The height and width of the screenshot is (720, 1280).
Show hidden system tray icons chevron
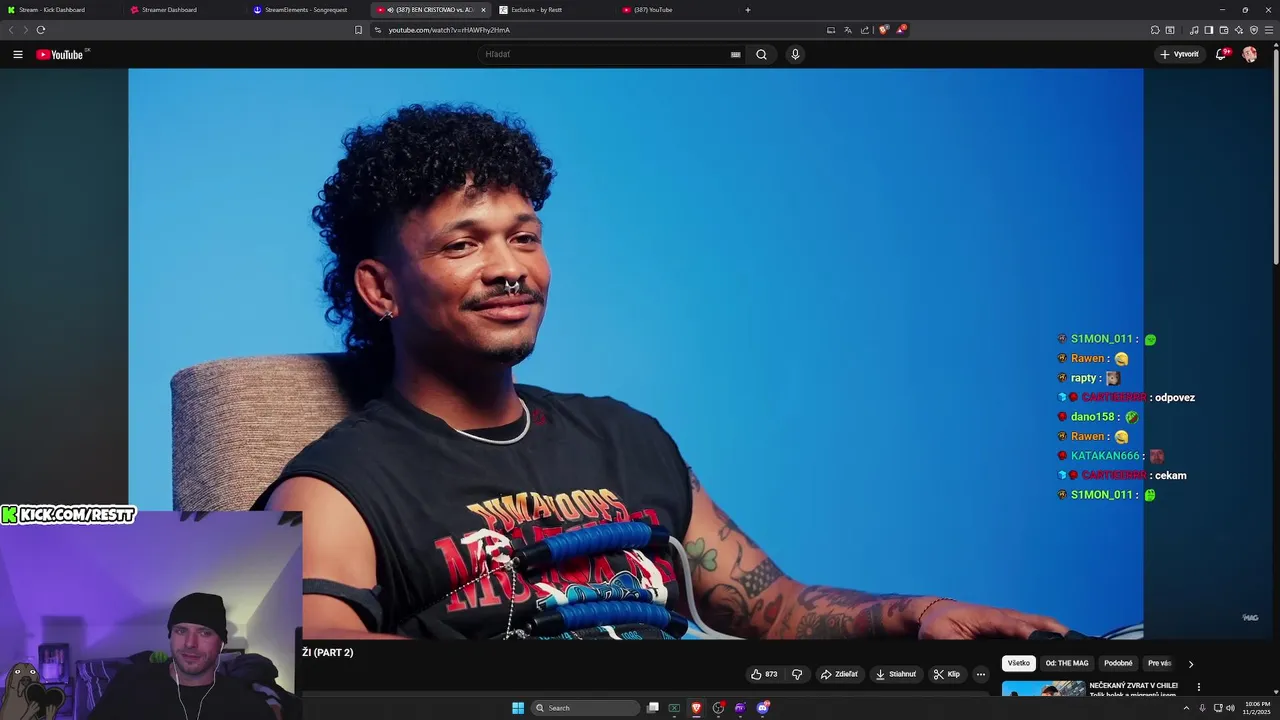[x=1186, y=708]
